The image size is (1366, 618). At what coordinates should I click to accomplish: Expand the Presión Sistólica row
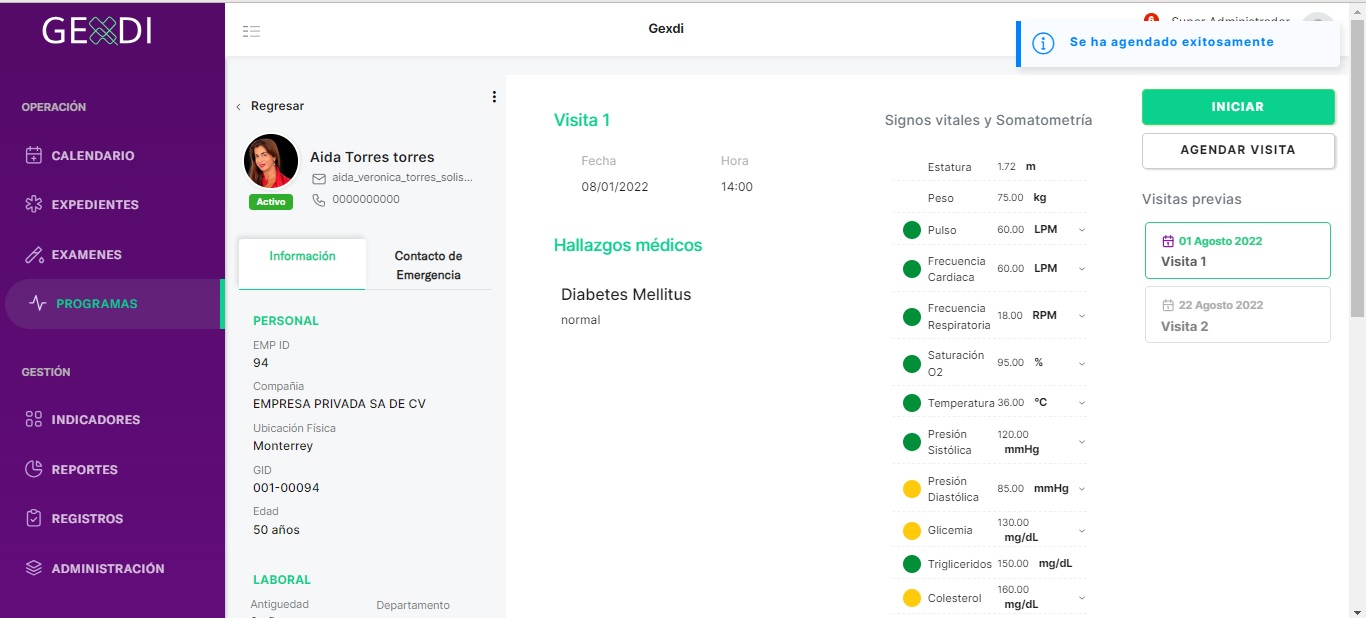(x=1081, y=442)
